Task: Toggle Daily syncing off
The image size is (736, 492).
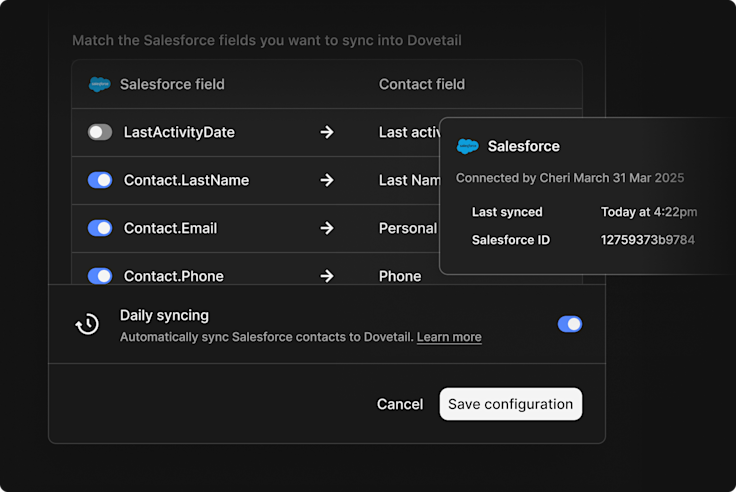Action: coord(570,324)
